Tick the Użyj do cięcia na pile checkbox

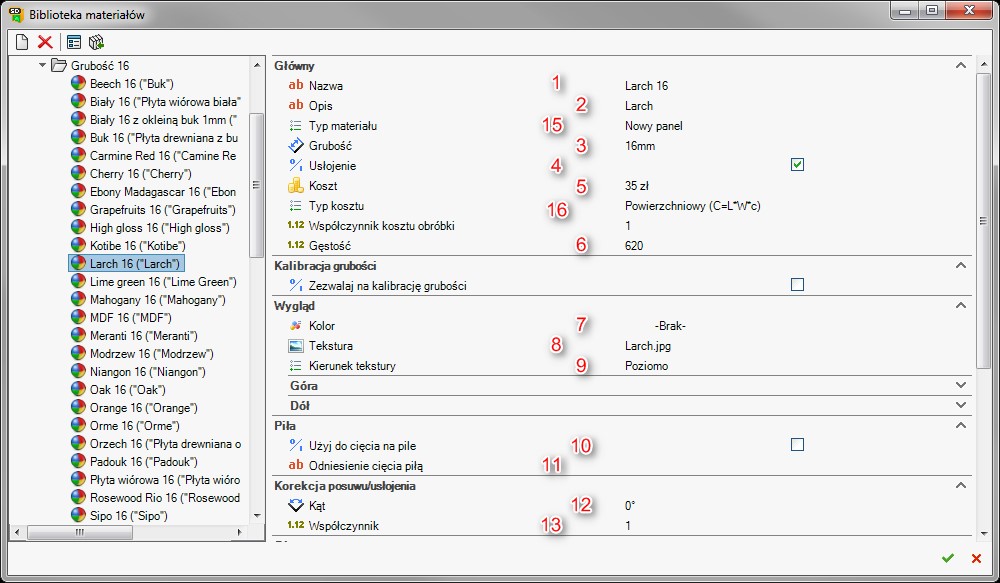(797, 444)
